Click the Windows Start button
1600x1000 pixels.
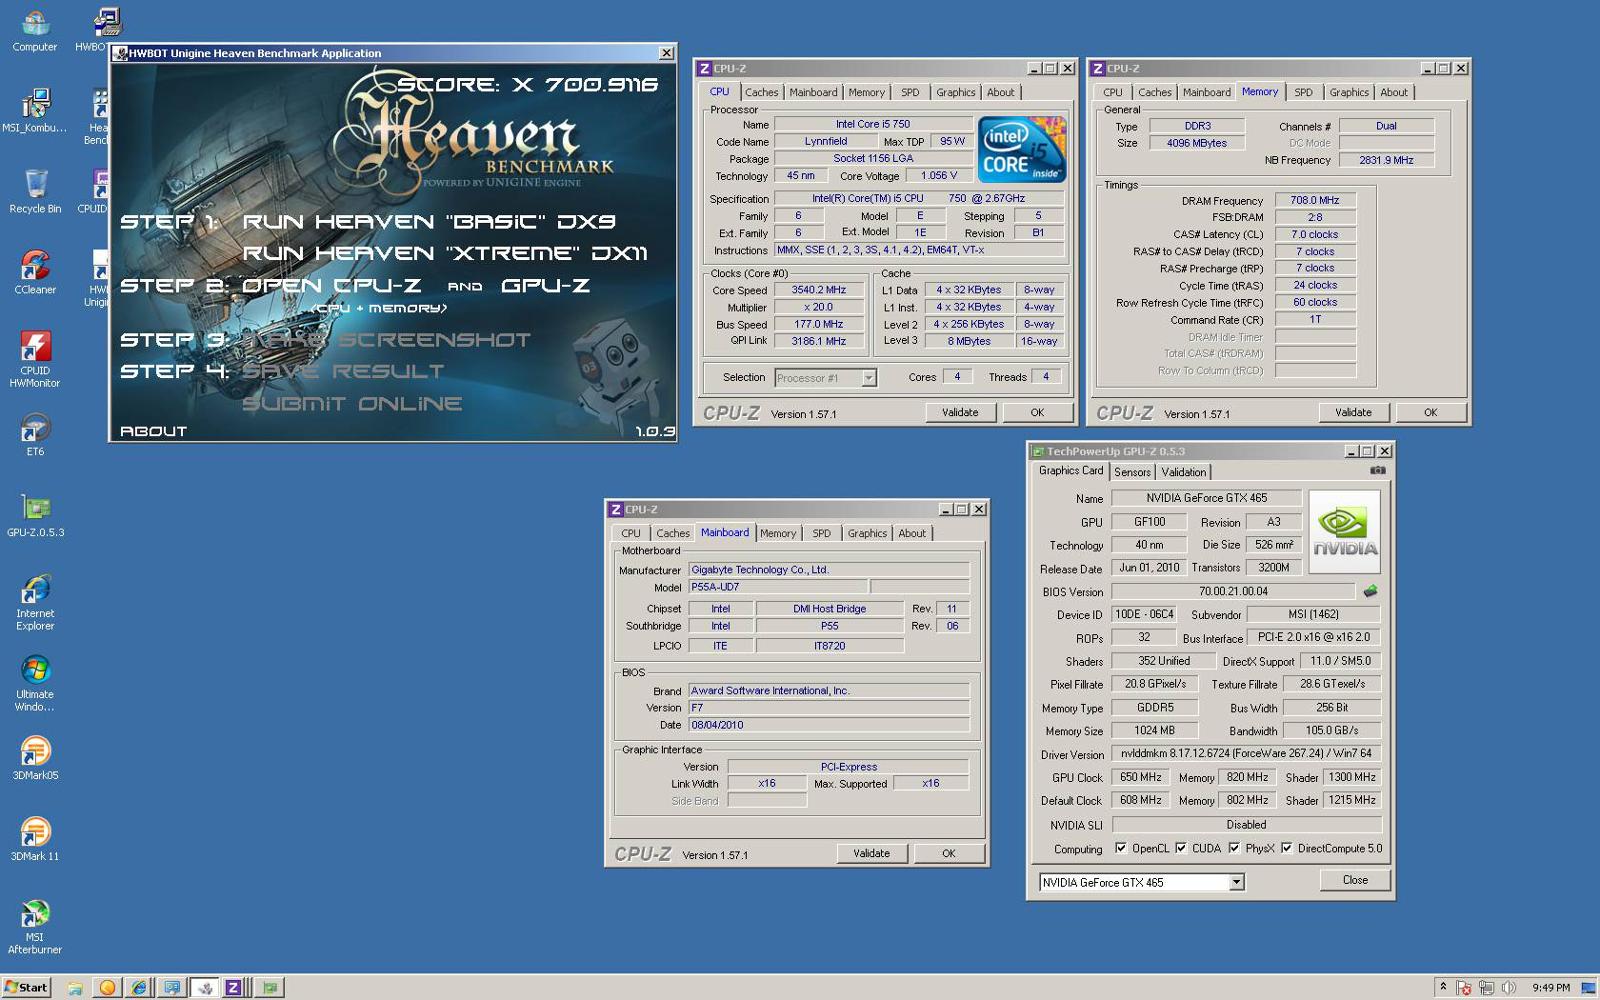click(x=26, y=987)
